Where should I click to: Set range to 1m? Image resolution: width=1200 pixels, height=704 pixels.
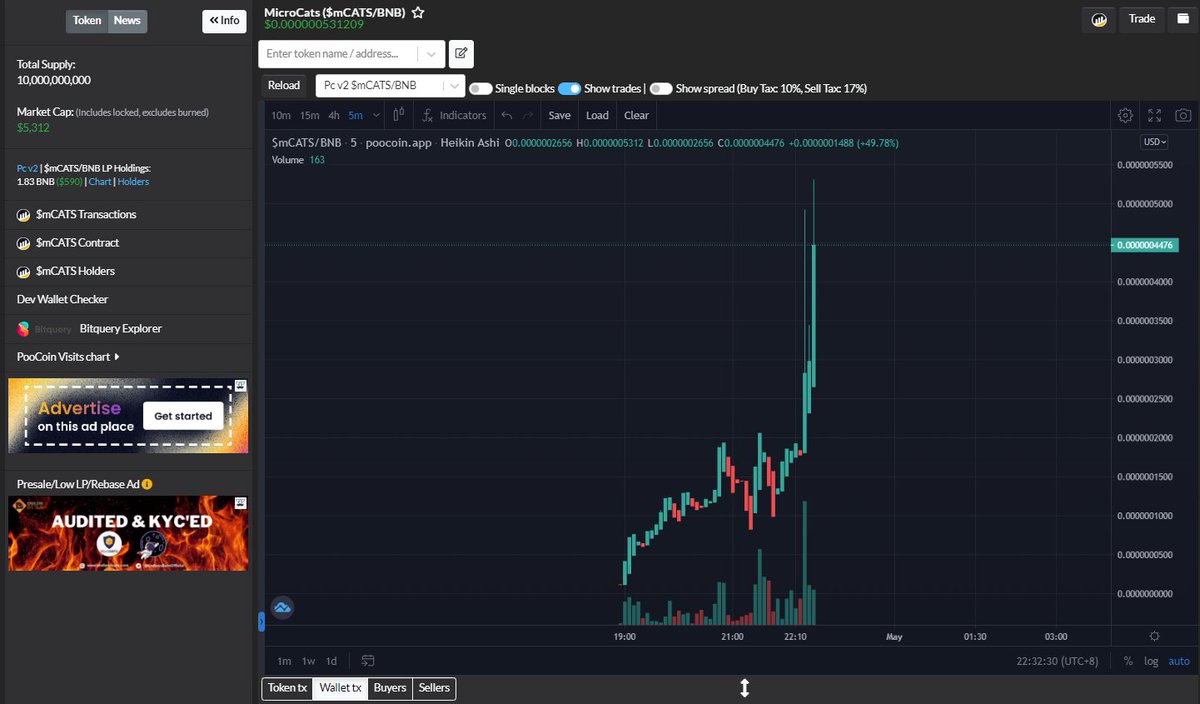pyautogui.click(x=284, y=661)
